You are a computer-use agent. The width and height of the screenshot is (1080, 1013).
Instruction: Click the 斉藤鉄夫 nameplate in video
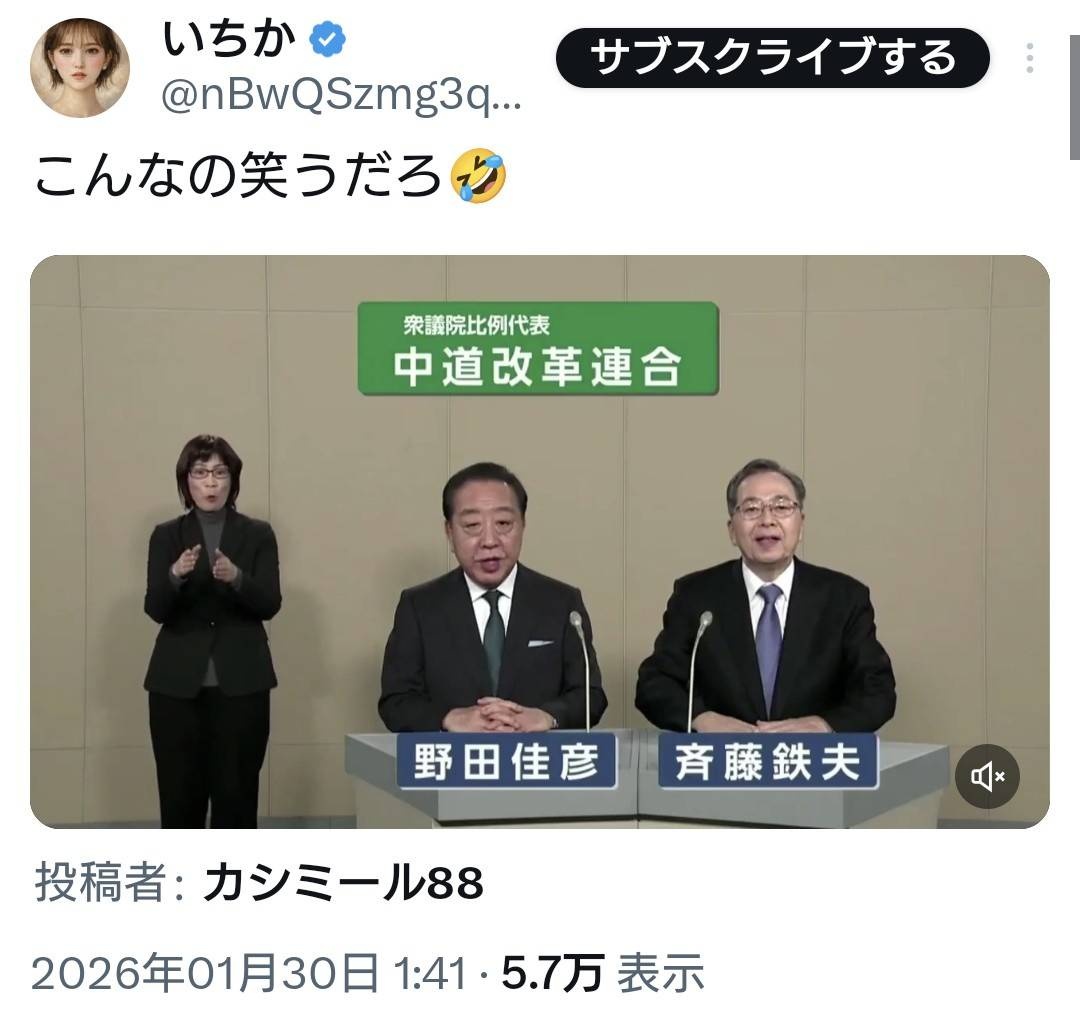point(767,762)
